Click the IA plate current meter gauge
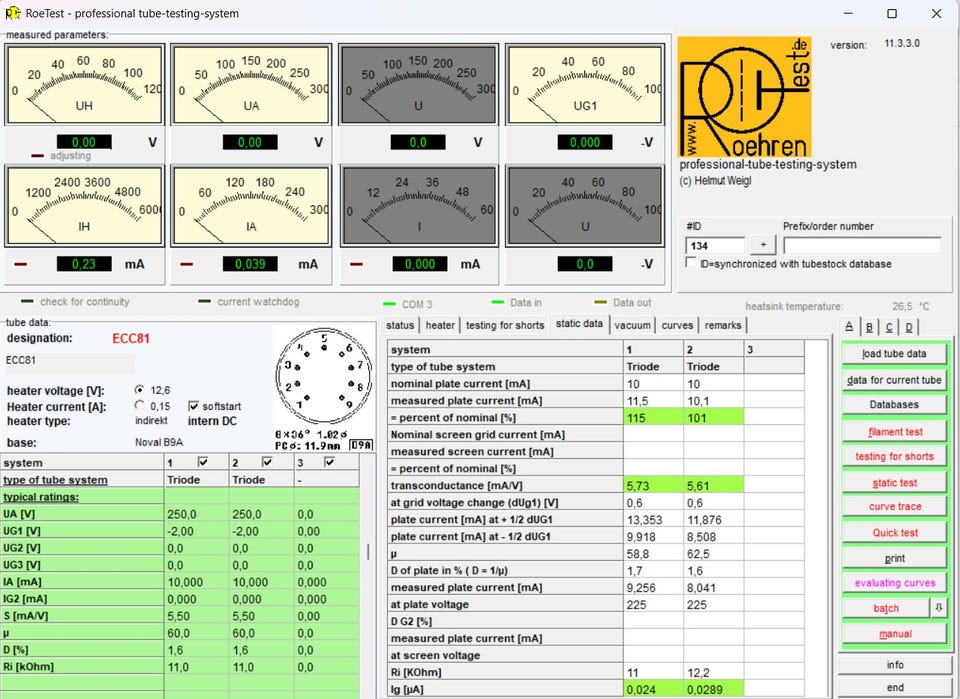 (251, 206)
